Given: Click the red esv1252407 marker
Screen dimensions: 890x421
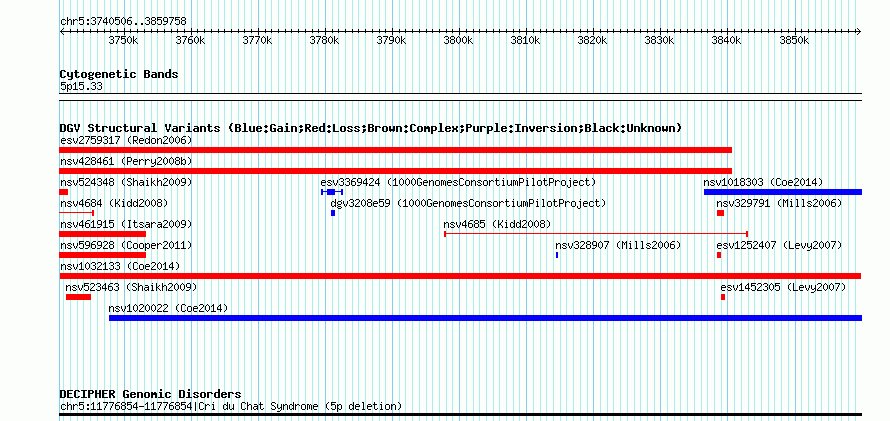Looking at the screenshot, I should pos(719,255).
